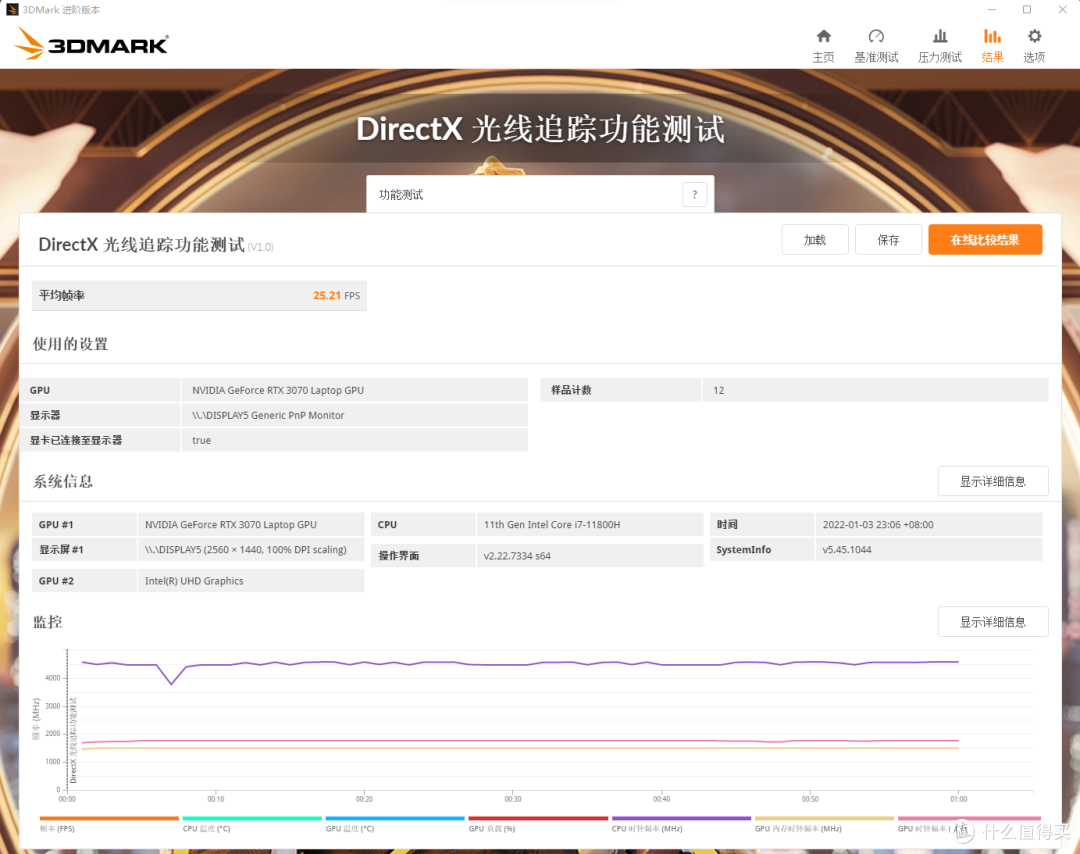Open the help question mark icon
The image size is (1080, 854).
694,194
